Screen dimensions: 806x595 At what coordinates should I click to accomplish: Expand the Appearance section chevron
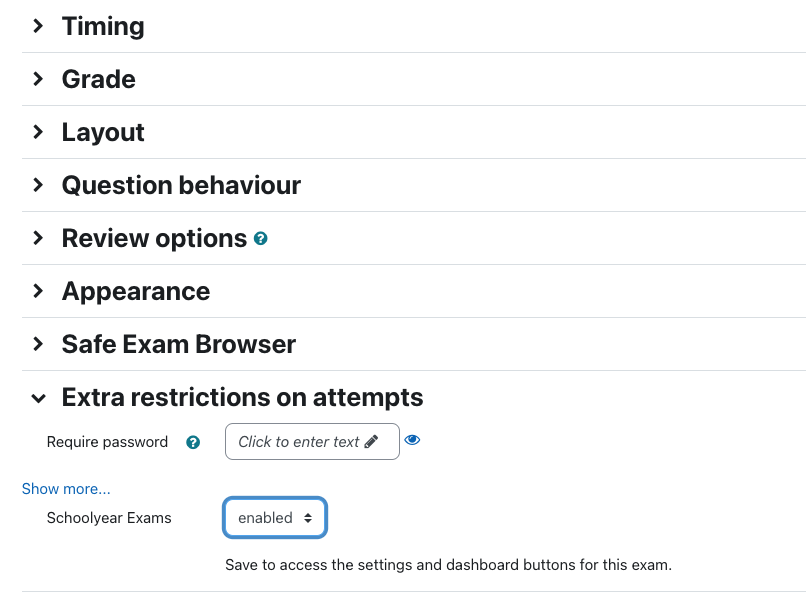[x=38, y=291]
